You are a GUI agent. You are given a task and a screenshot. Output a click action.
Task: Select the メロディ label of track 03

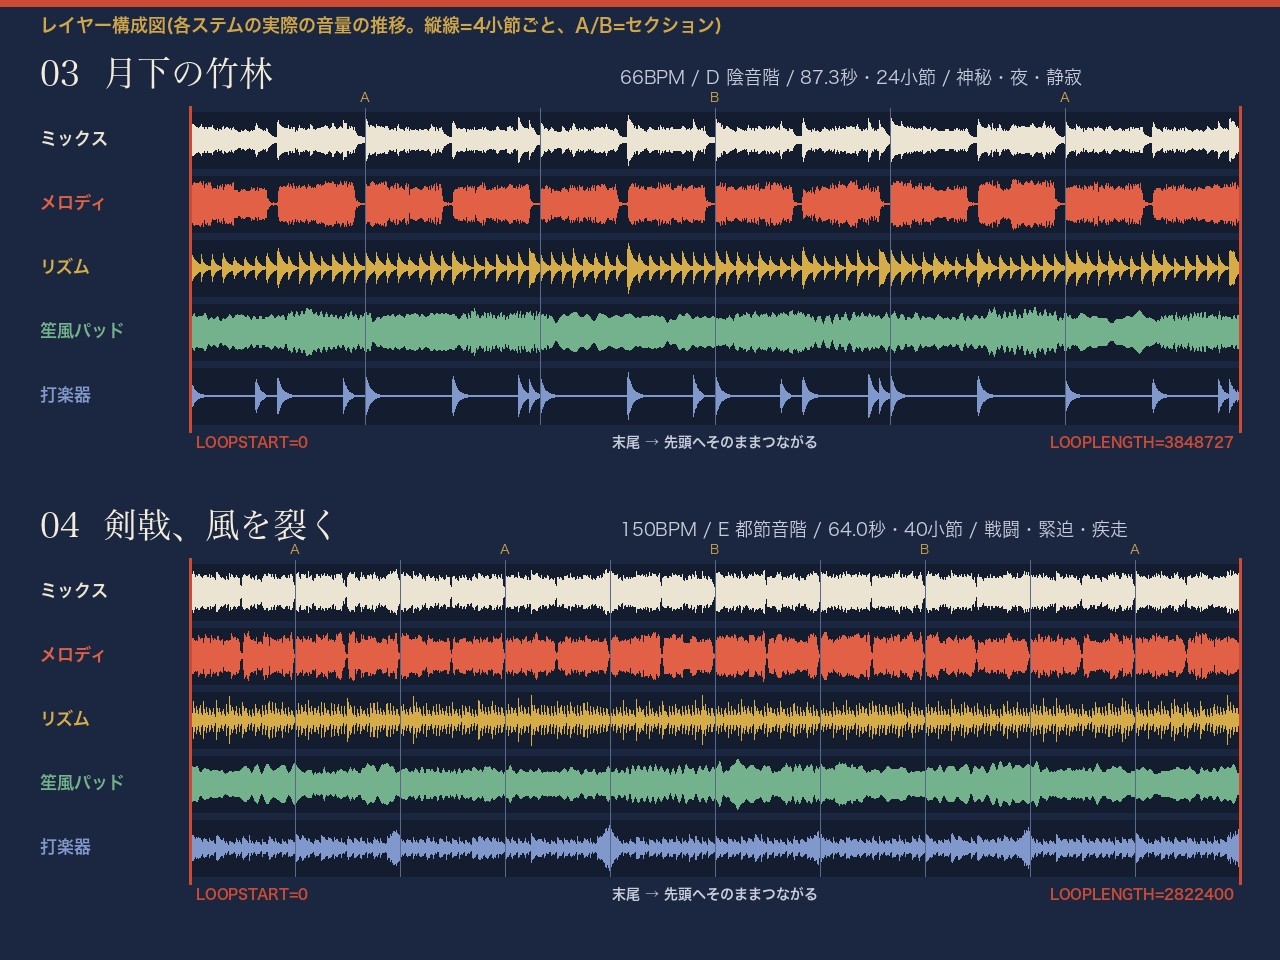pyautogui.click(x=73, y=203)
